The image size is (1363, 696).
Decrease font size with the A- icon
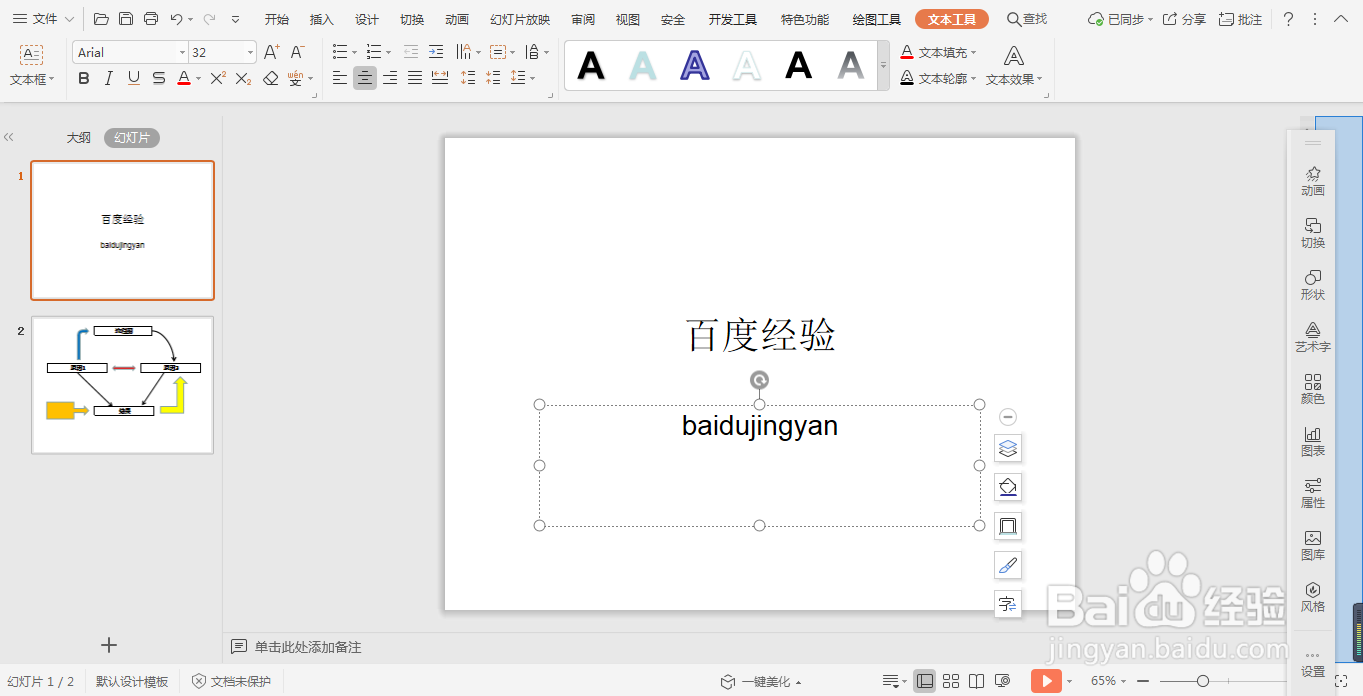297,52
